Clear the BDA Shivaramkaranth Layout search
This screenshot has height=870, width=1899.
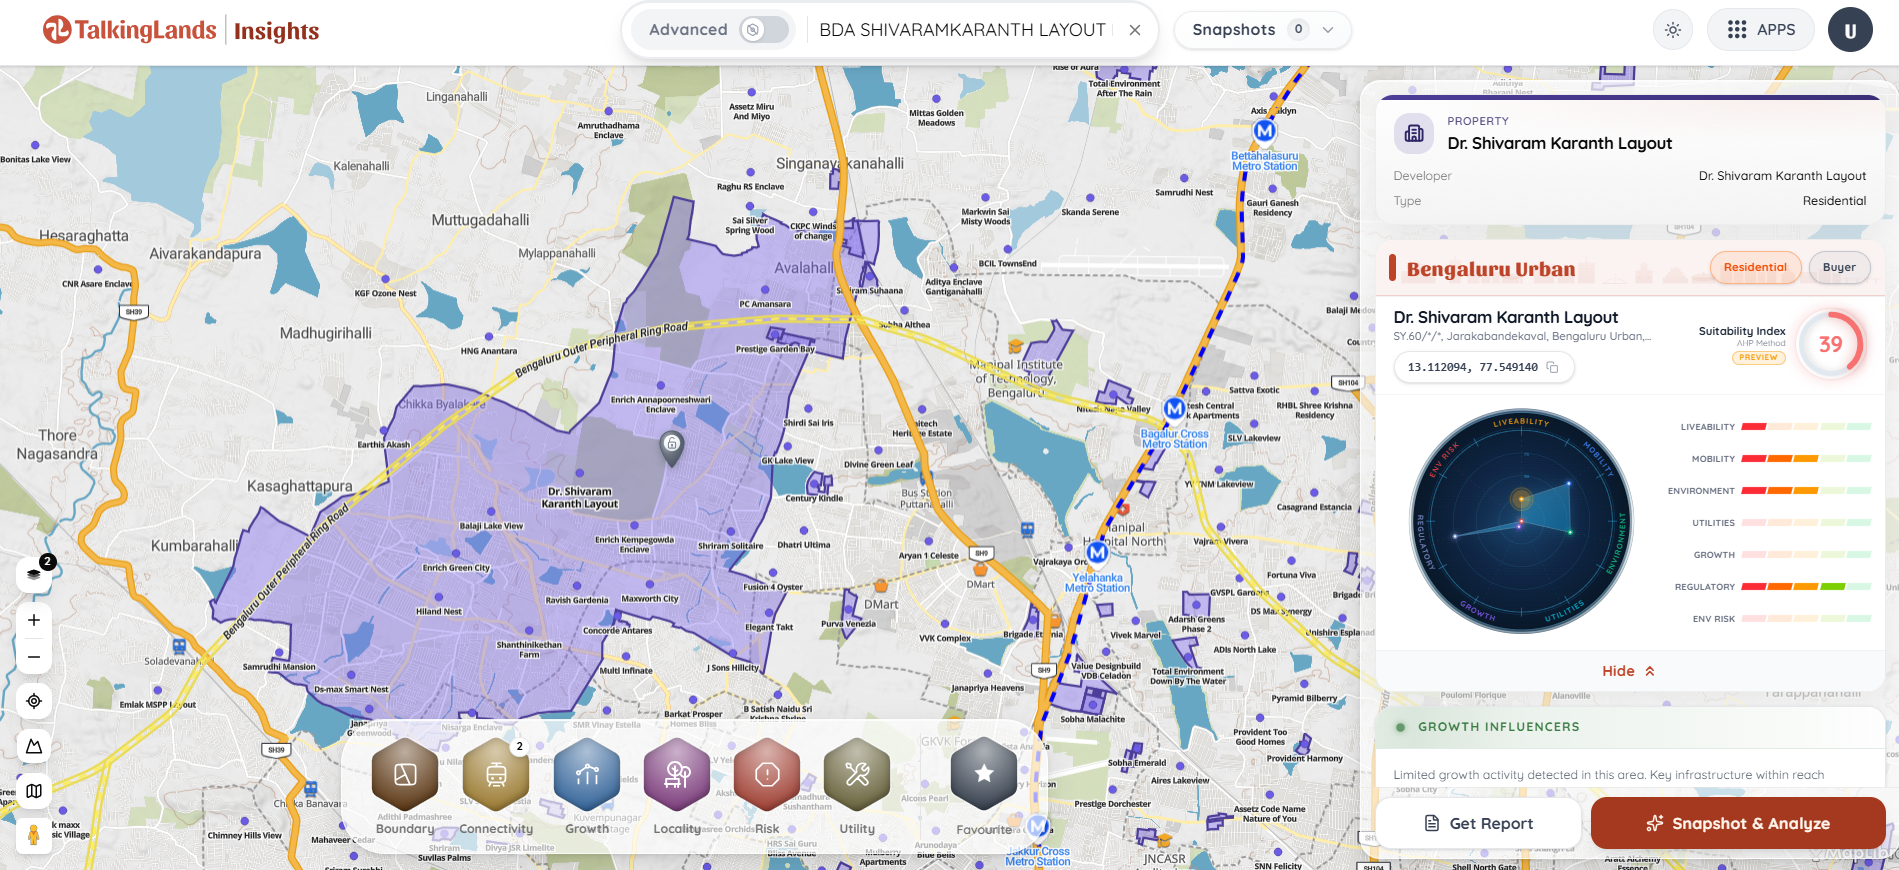(x=1135, y=30)
